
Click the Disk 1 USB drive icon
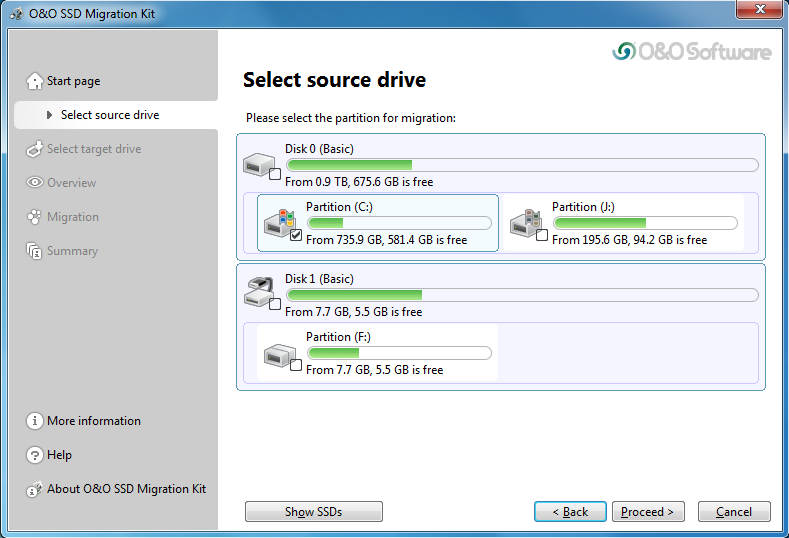click(259, 290)
